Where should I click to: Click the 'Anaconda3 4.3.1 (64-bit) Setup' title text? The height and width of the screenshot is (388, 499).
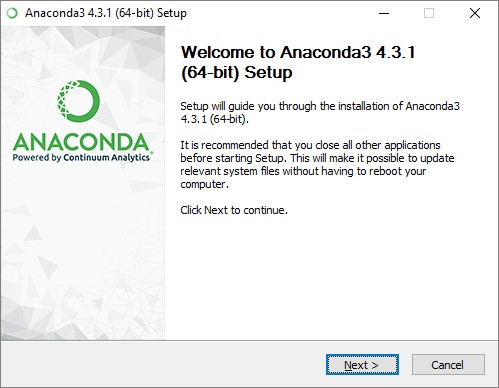pos(106,13)
